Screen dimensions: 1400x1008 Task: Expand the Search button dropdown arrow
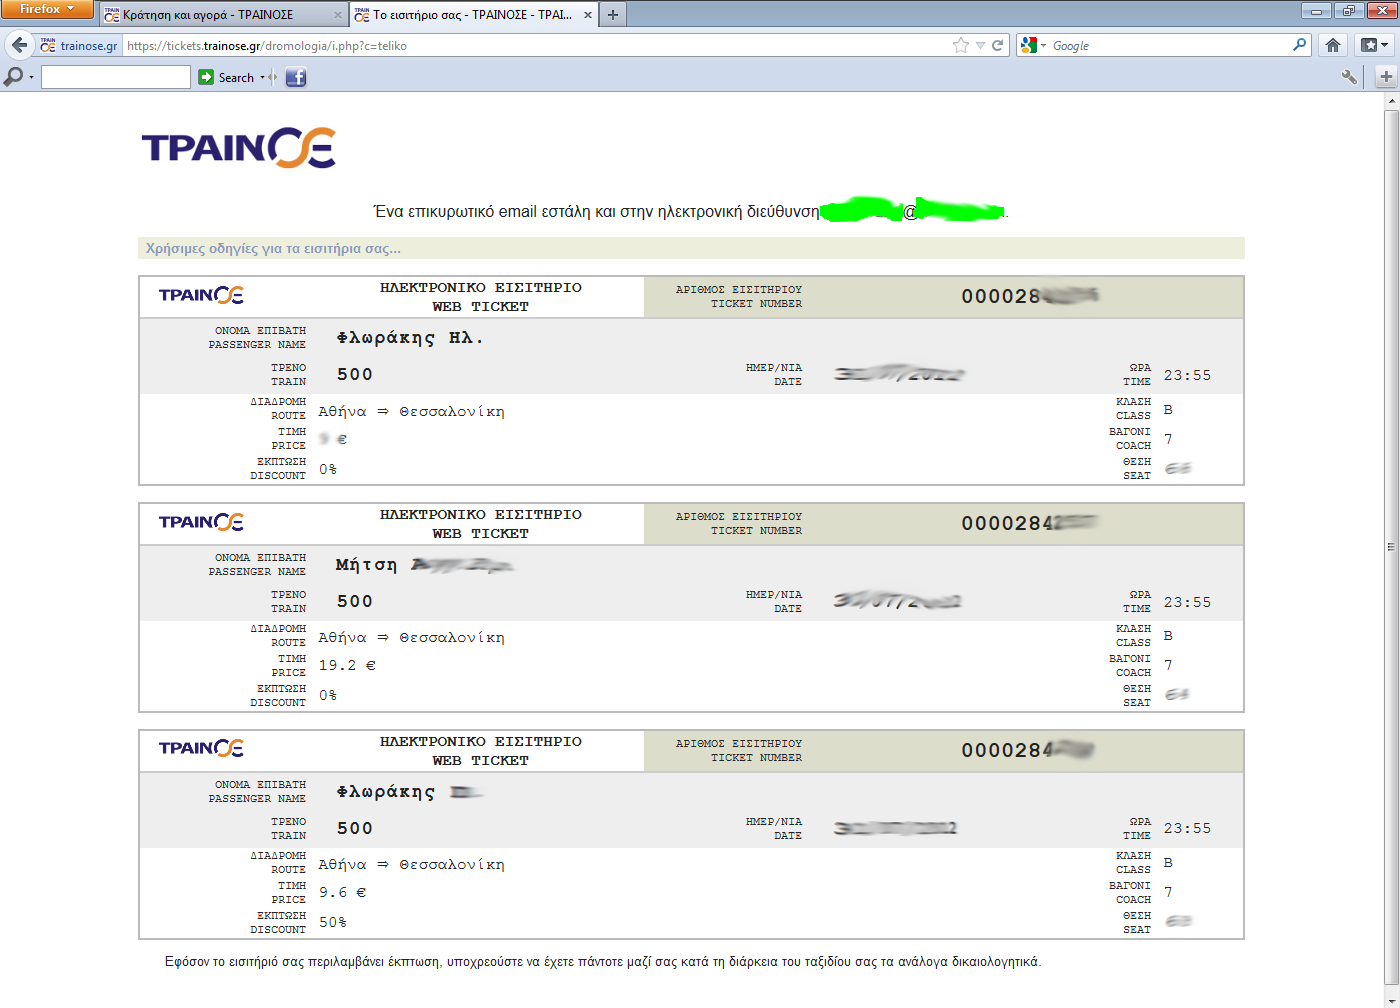[263, 77]
